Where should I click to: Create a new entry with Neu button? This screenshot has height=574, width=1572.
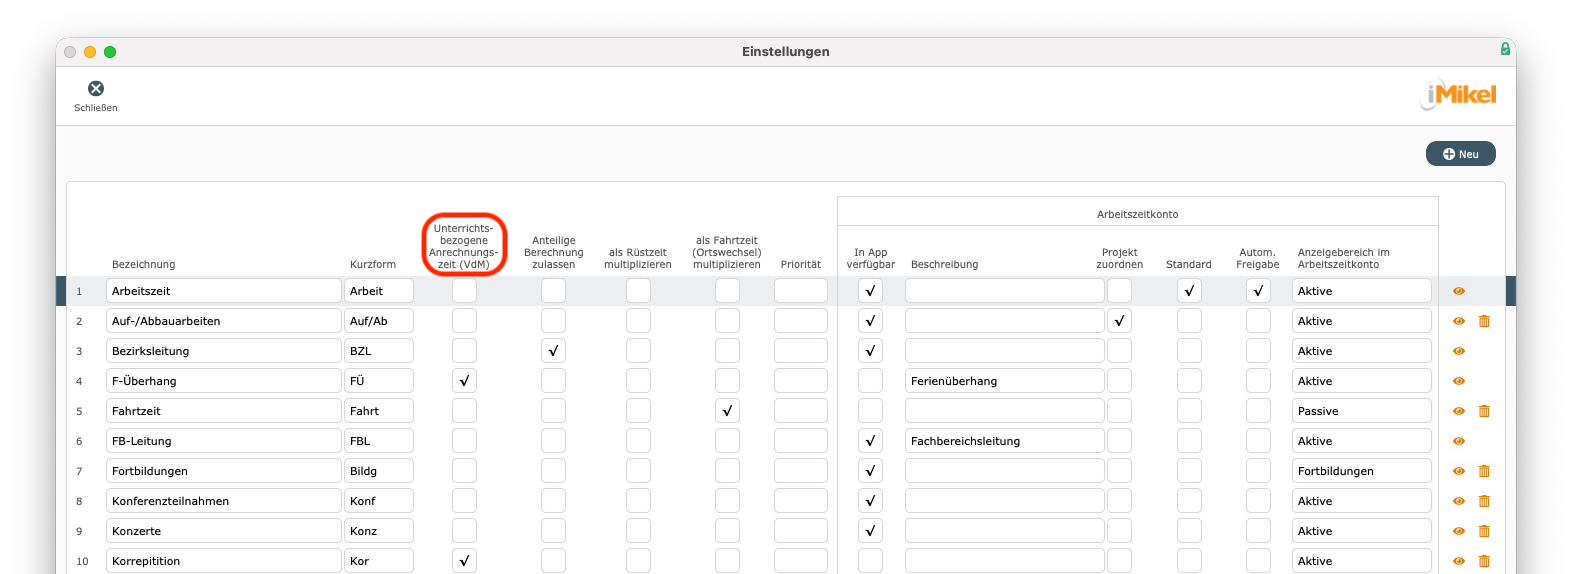pos(1460,154)
